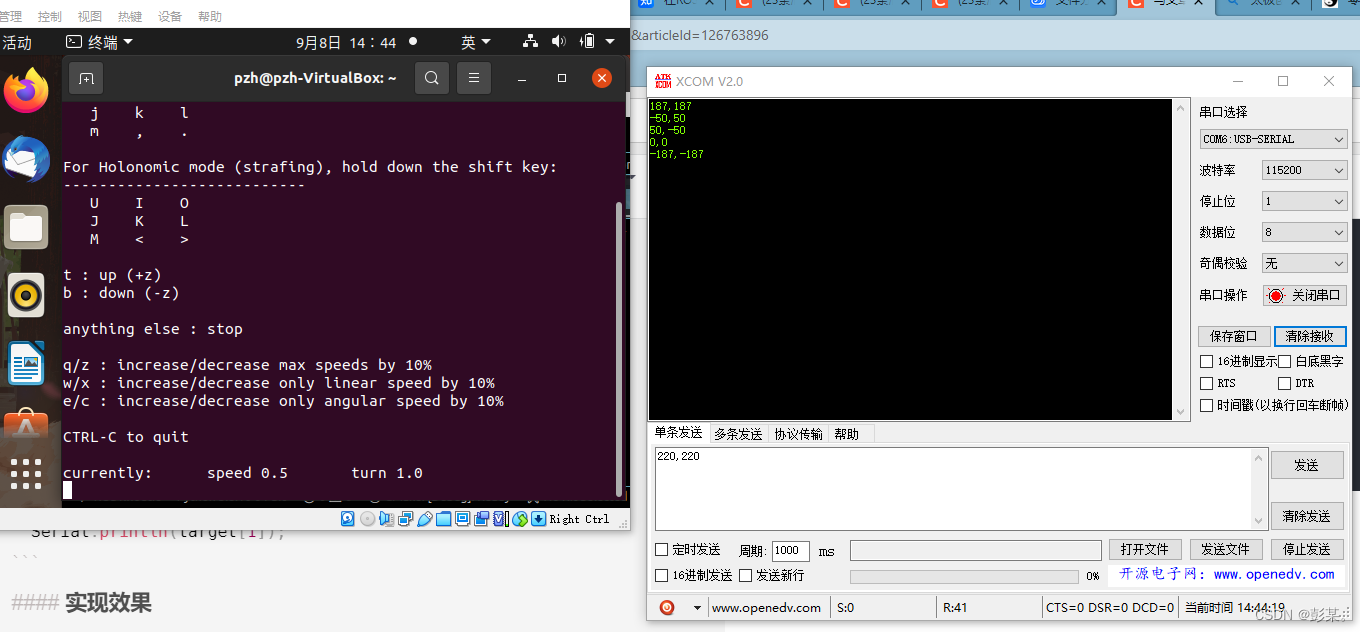
Task: Open the parity 无 dropdown
Action: [x=1305, y=263]
